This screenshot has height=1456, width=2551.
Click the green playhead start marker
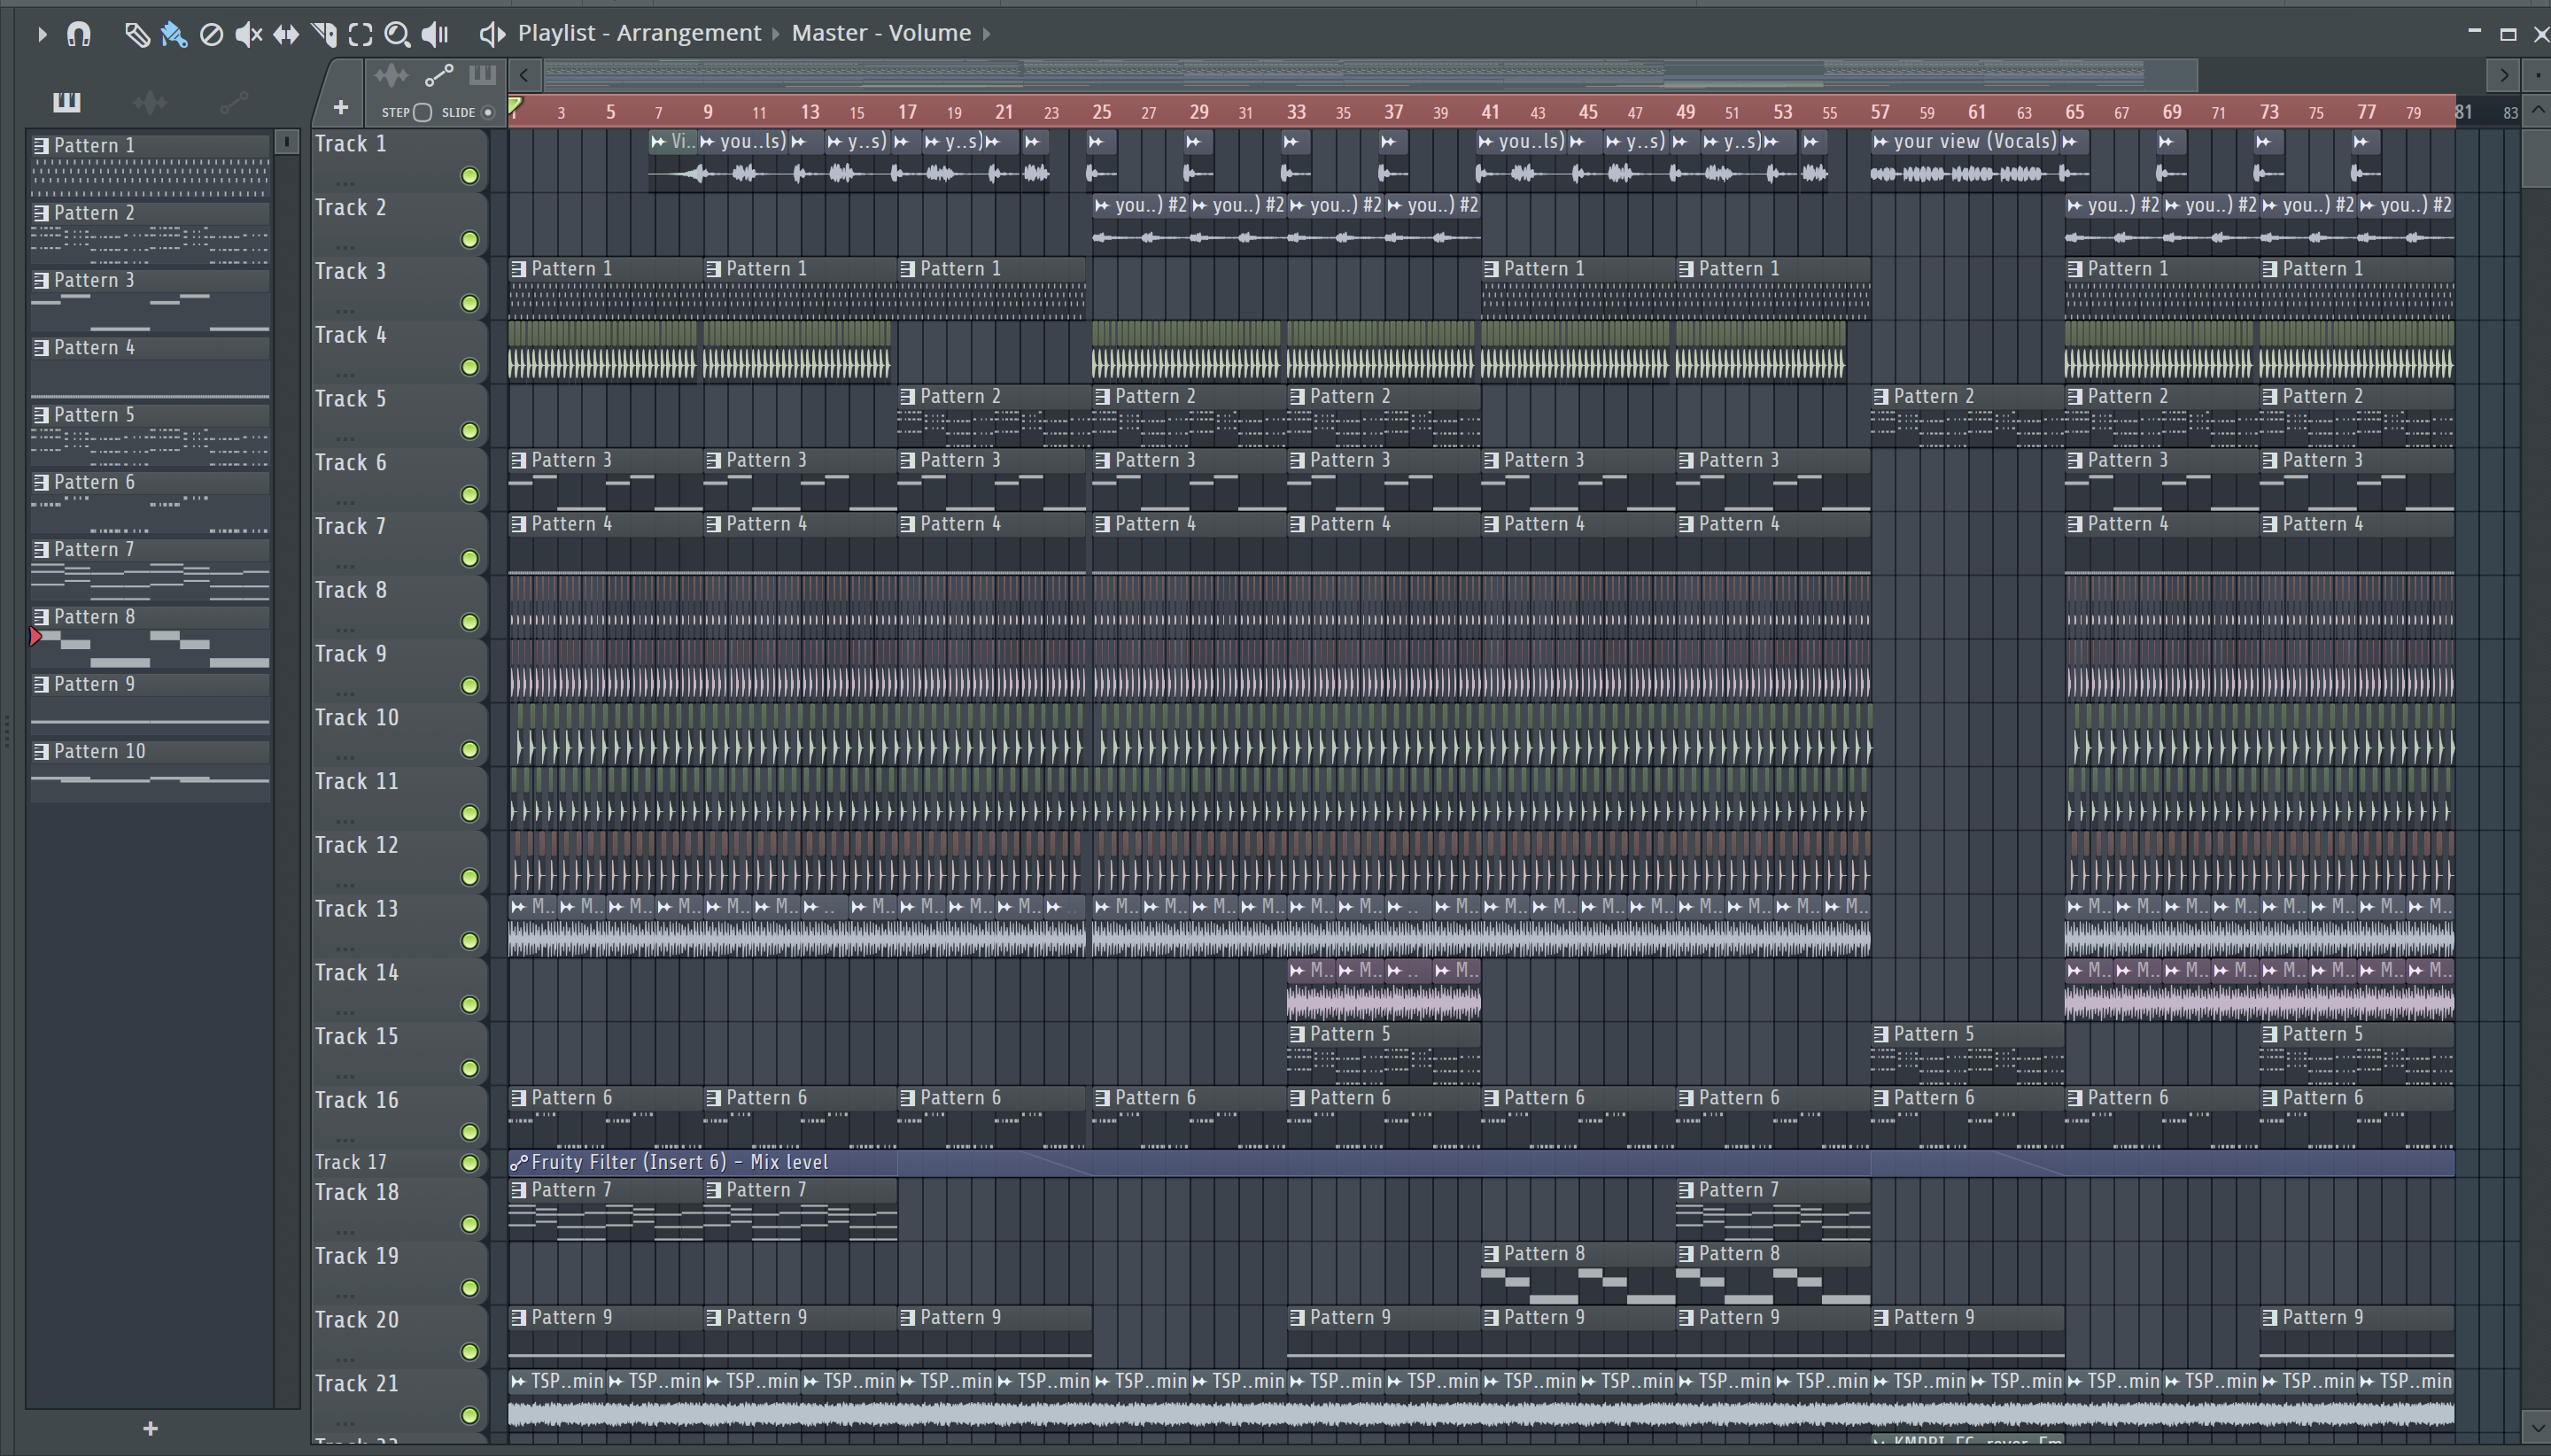coord(515,105)
